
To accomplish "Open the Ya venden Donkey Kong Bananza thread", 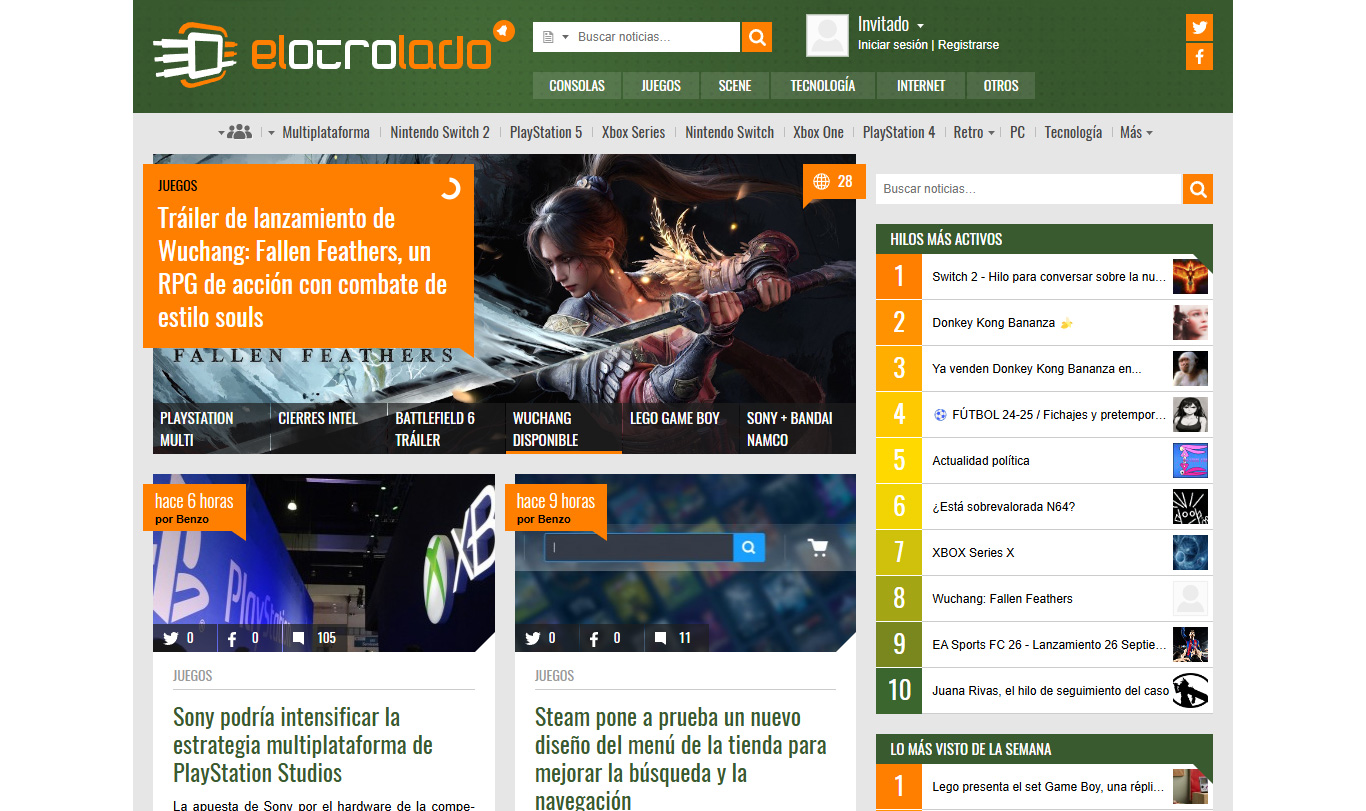I will [1036, 369].
